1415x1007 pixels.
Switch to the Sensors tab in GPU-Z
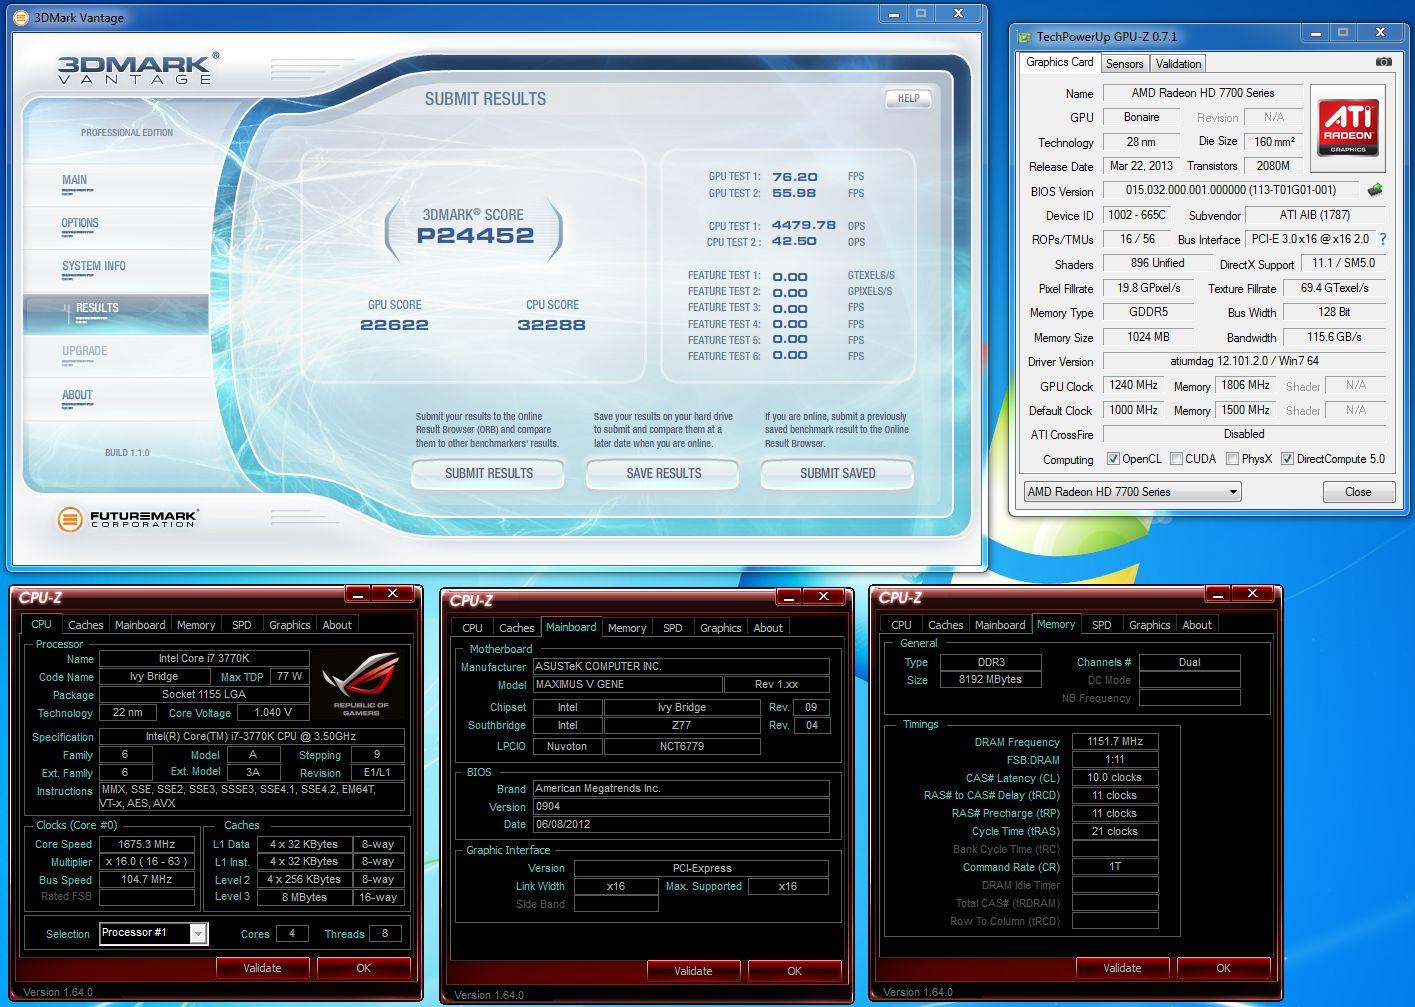(1124, 63)
